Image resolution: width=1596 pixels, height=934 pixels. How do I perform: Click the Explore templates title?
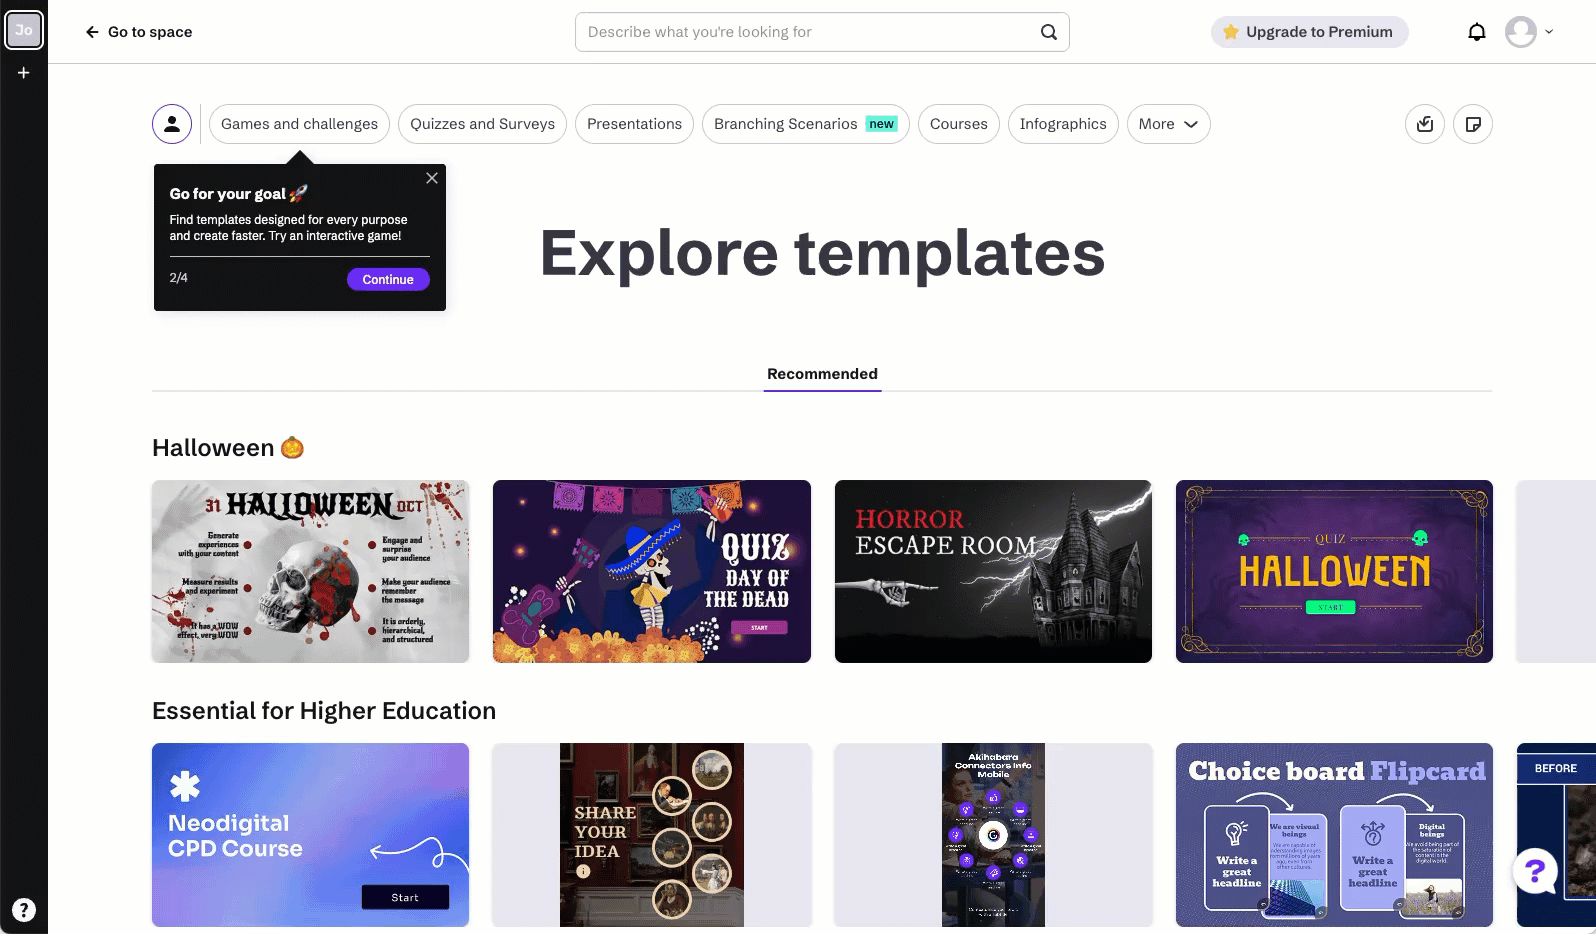(822, 253)
